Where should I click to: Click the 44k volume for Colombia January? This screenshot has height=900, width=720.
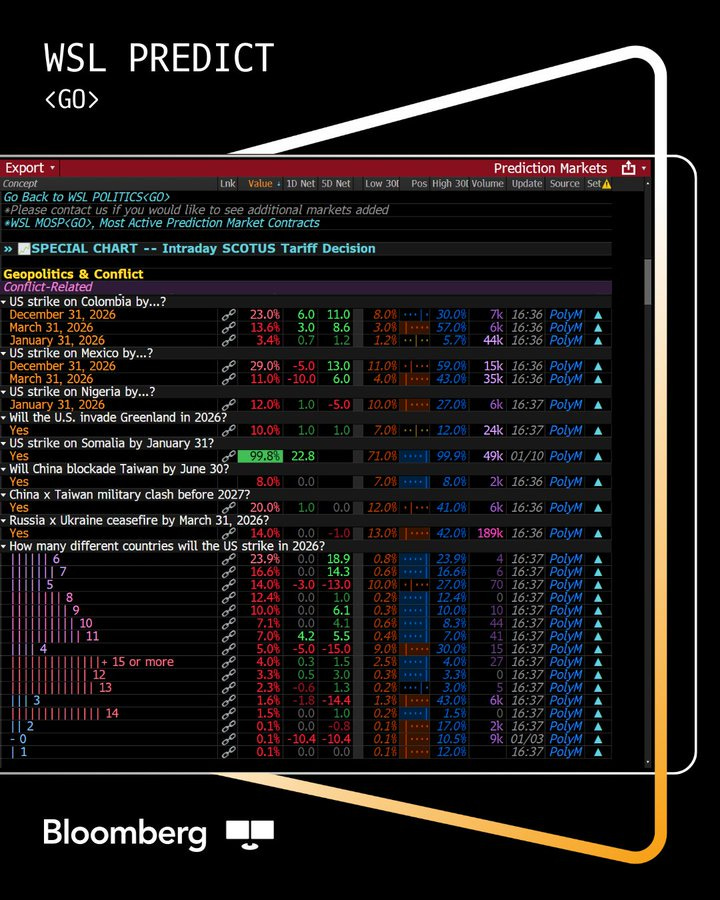point(493,340)
